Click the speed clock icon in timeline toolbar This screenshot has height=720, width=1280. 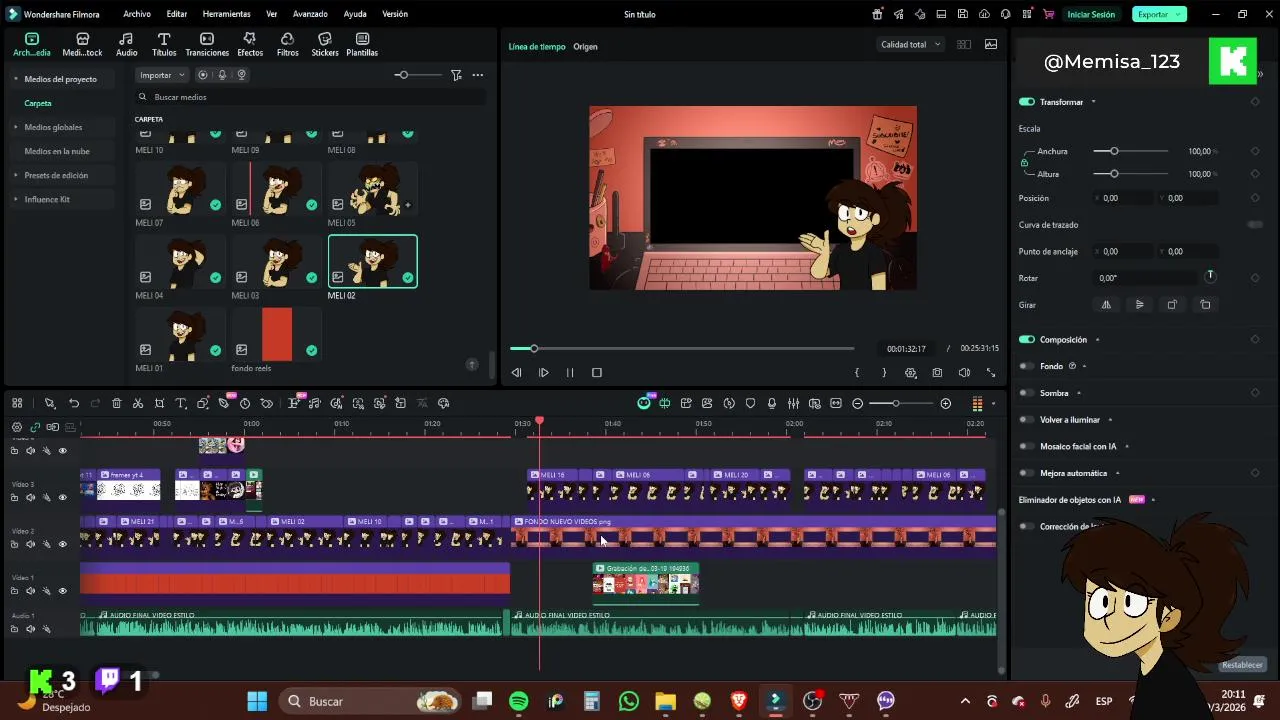point(245,403)
